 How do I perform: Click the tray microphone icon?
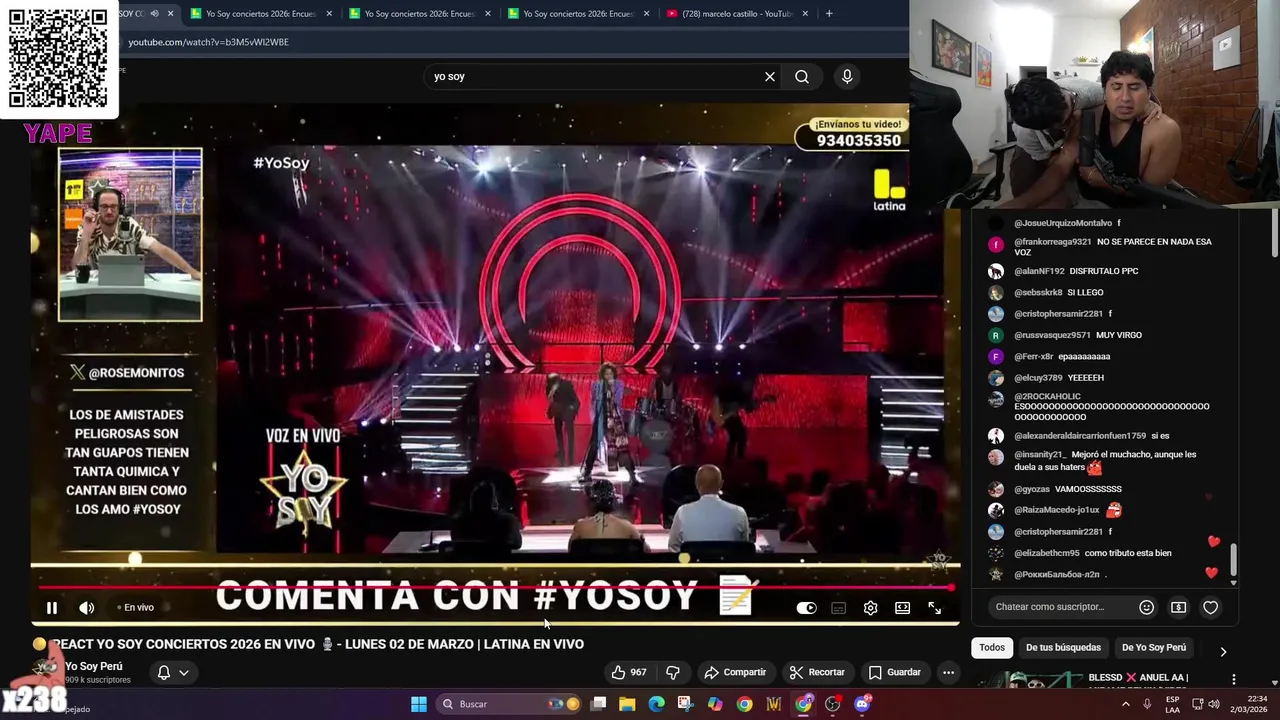coord(1147,704)
